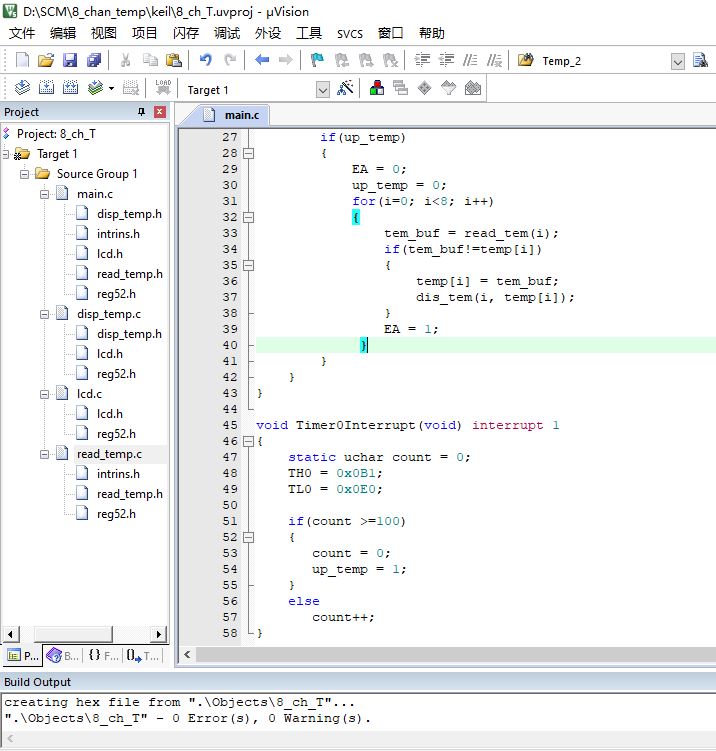Click the Batch build icon
This screenshot has height=751, width=716.
click(x=96, y=88)
